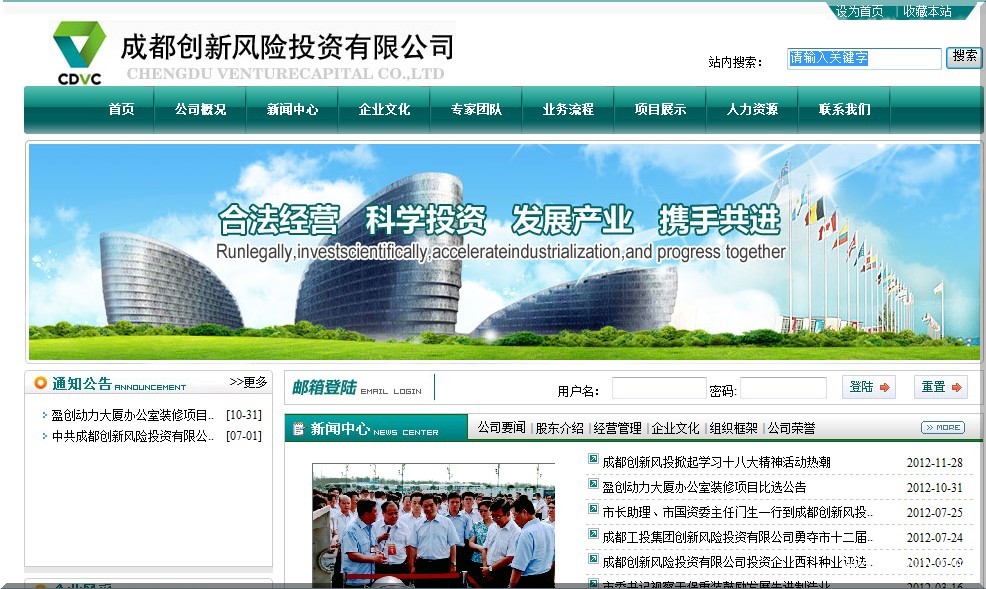Image resolution: width=986 pixels, height=589 pixels.
Task: Click the 搜索 search button
Action: [964, 57]
